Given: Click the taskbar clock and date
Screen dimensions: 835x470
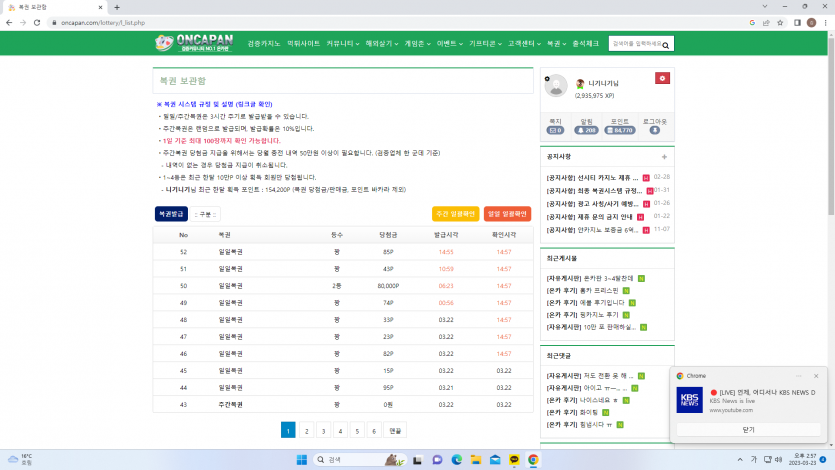Looking at the screenshot, I should (x=805, y=460).
